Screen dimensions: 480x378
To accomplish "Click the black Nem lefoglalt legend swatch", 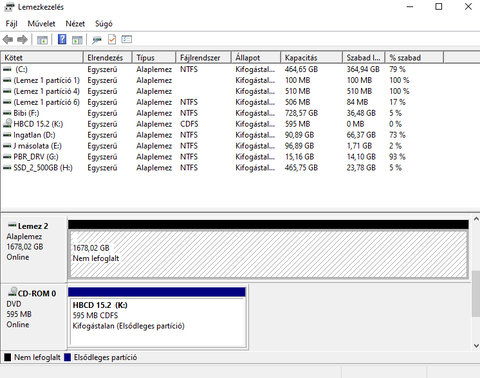I will pos(7,357).
